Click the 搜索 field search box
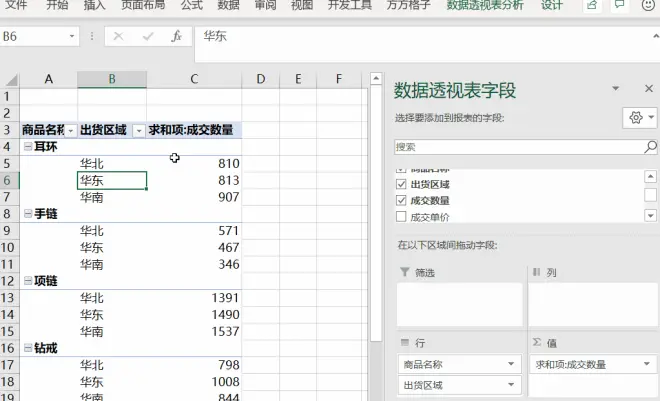 (519, 147)
